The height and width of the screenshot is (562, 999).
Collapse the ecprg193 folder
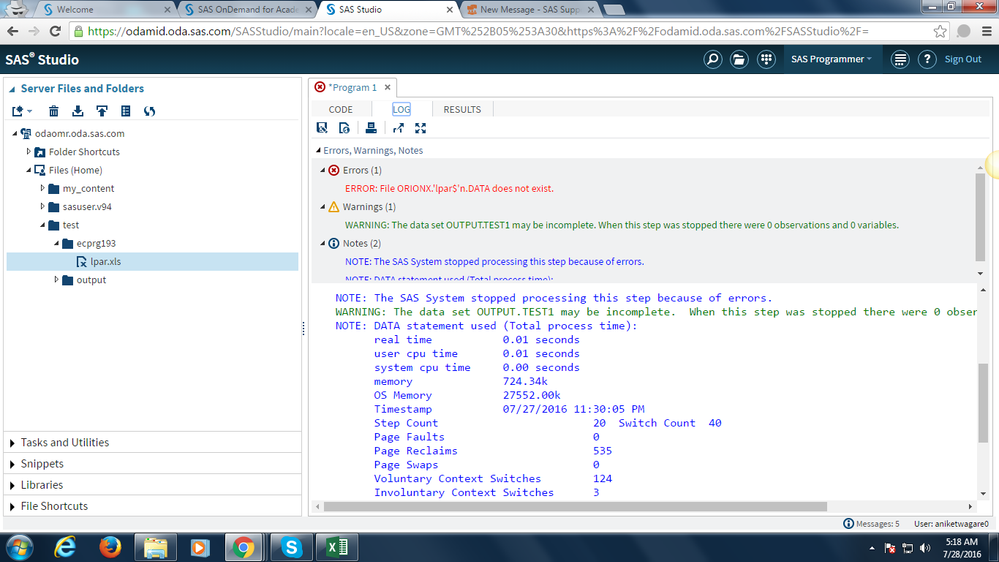pyautogui.click(x=57, y=243)
